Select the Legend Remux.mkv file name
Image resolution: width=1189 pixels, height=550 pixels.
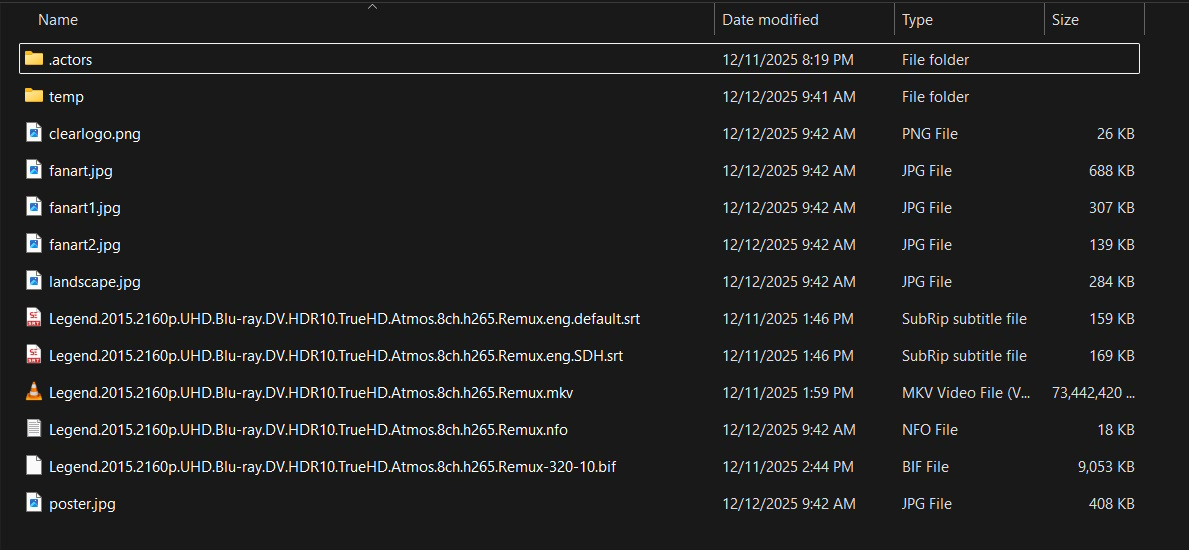pyautogui.click(x=310, y=393)
